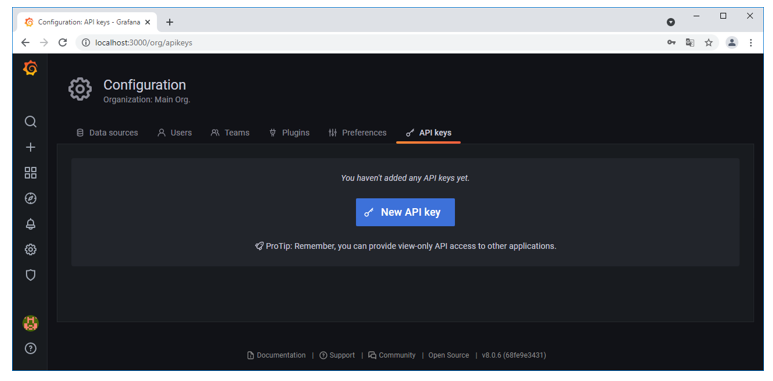This screenshot has width=773, height=381.
Task: Click the ProTip message text
Action: [405, 246]
